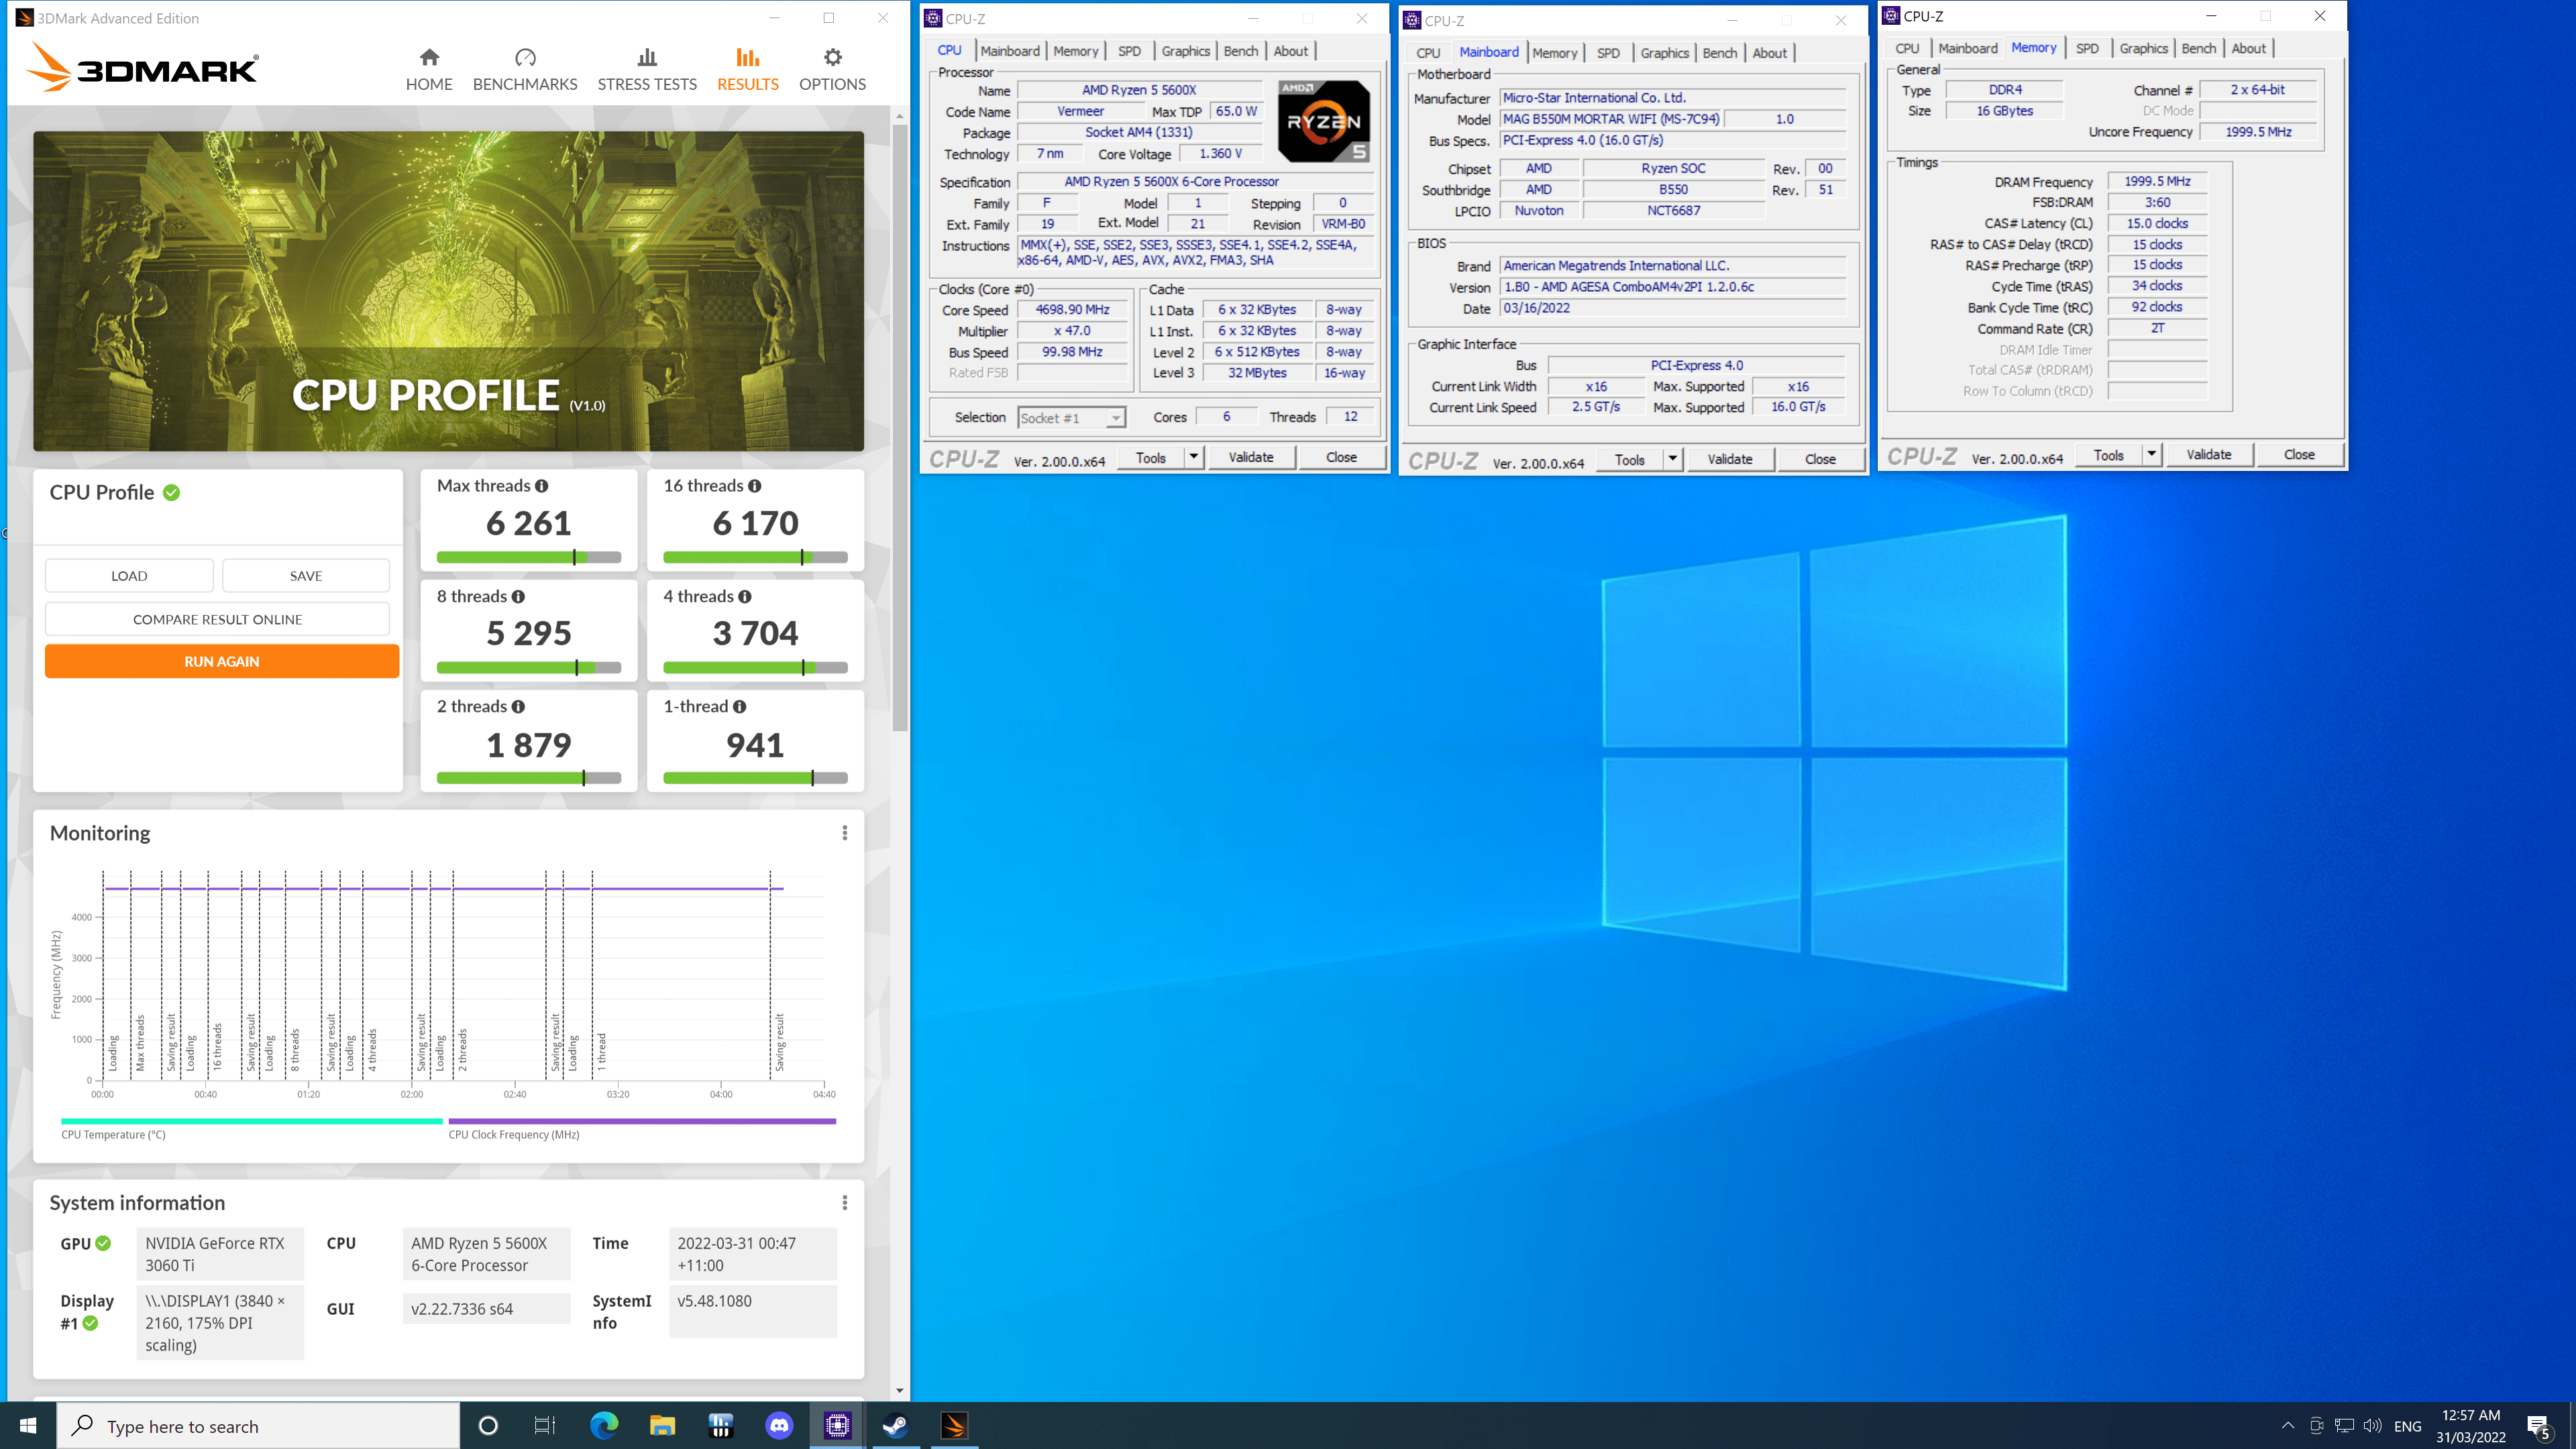Expand Tools dropdown arrow in Mainboard CPU-Z window
The image size is (2576, 1449).
coord(1672,459)
